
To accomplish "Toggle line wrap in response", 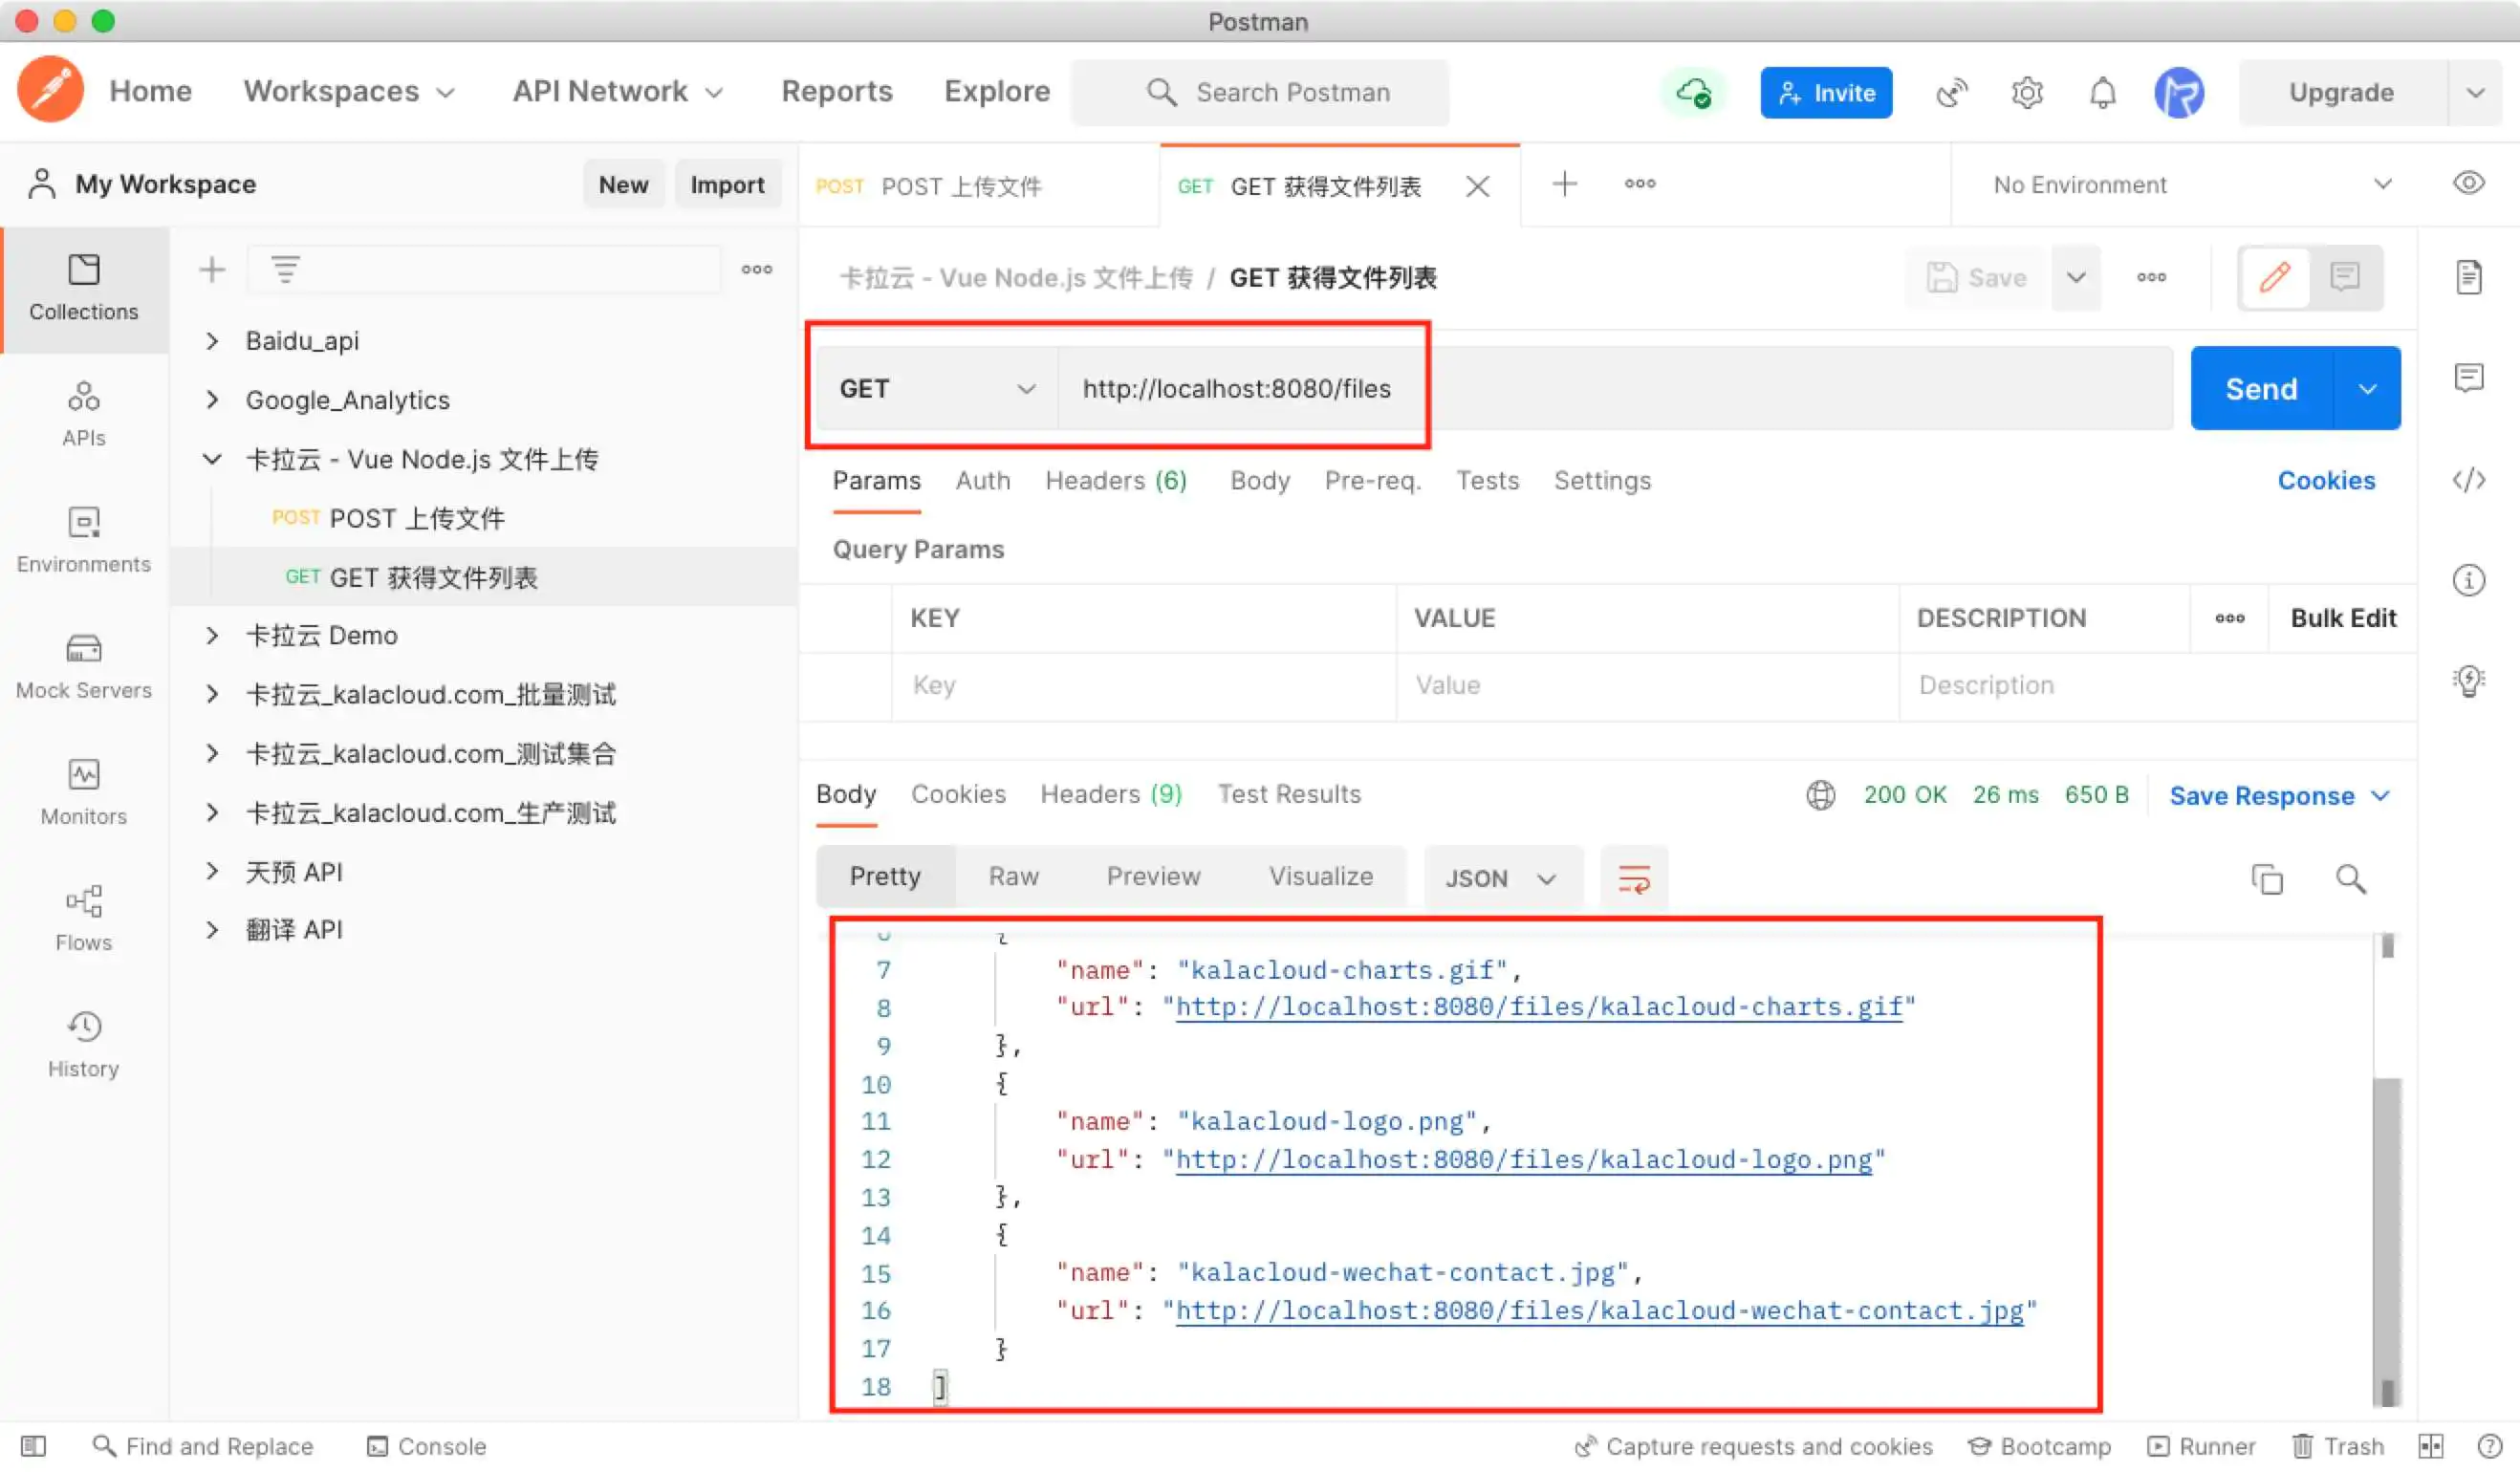I will point(1633,879).
